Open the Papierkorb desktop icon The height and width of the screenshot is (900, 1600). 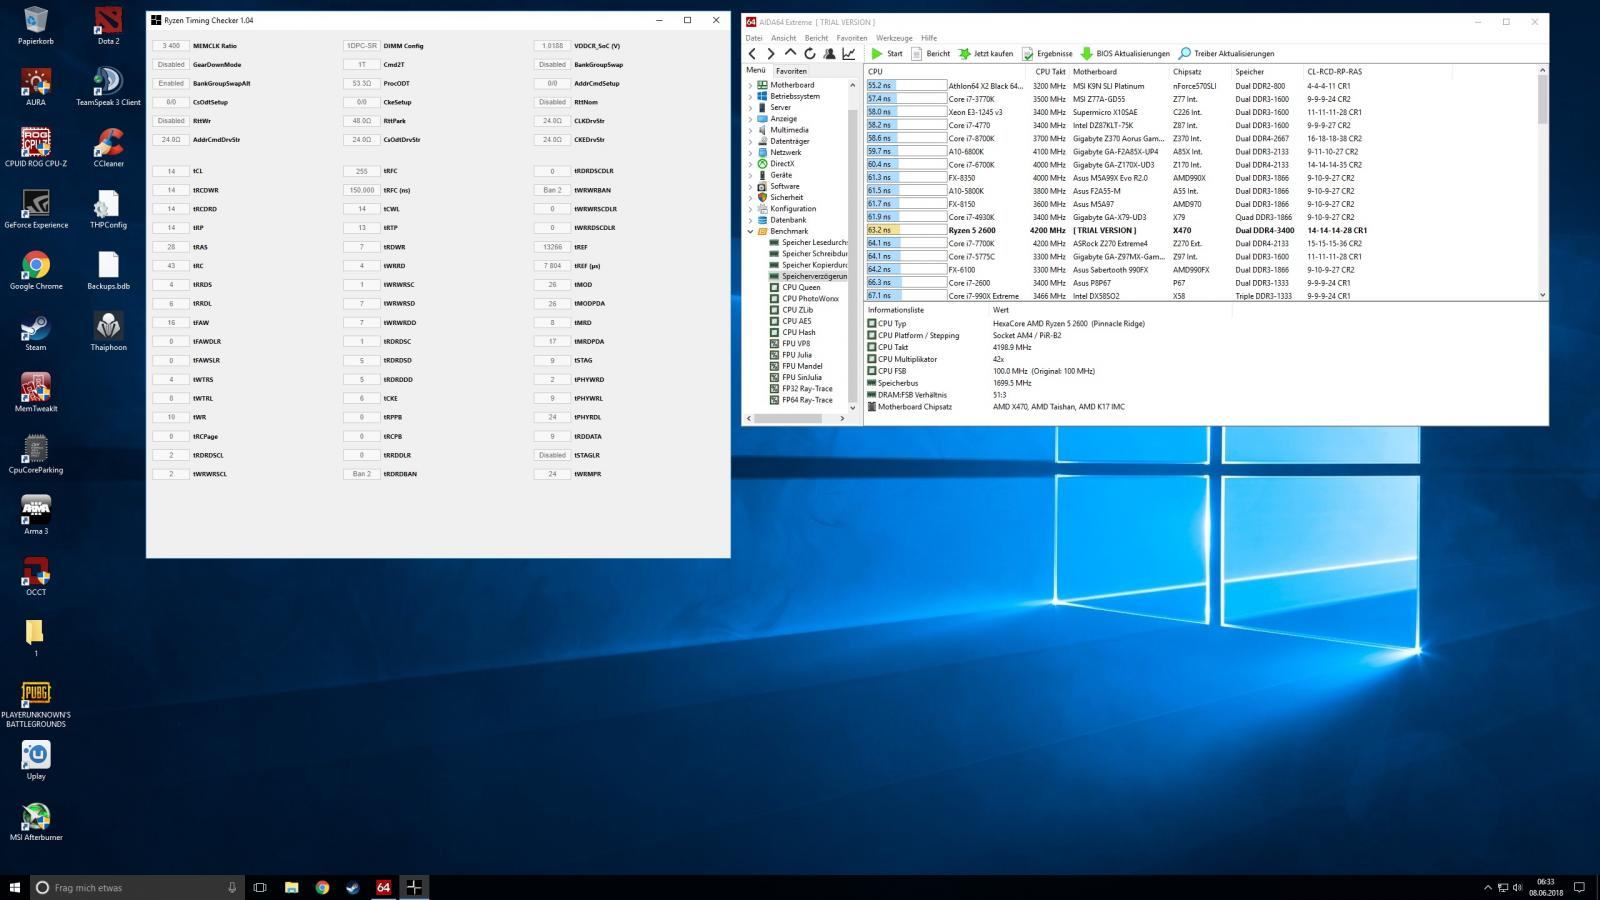(36, 27)
